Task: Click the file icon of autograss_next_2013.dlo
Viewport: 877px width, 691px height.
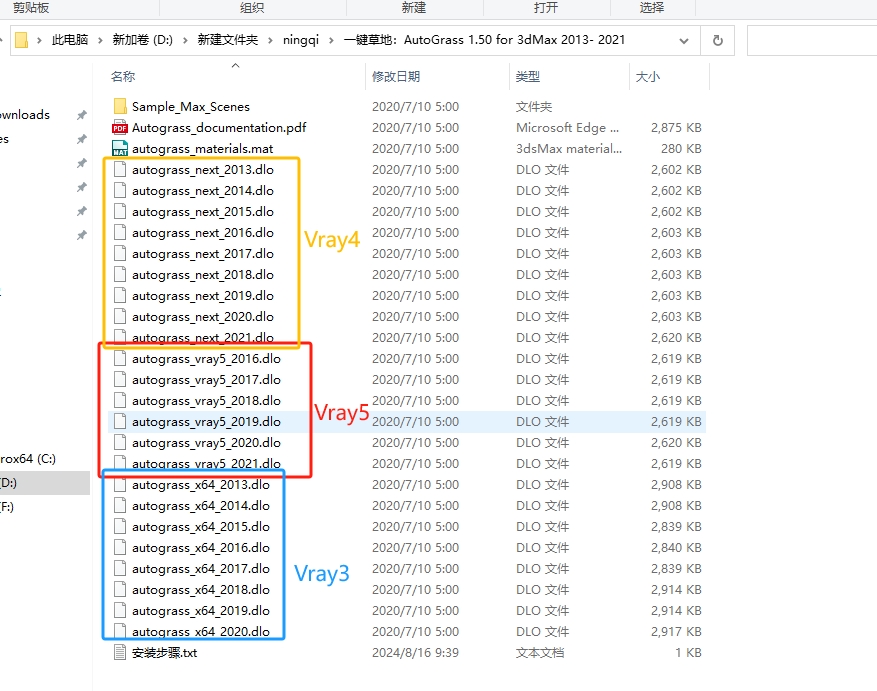Action: pyautogui.click(x=120, y=170)
